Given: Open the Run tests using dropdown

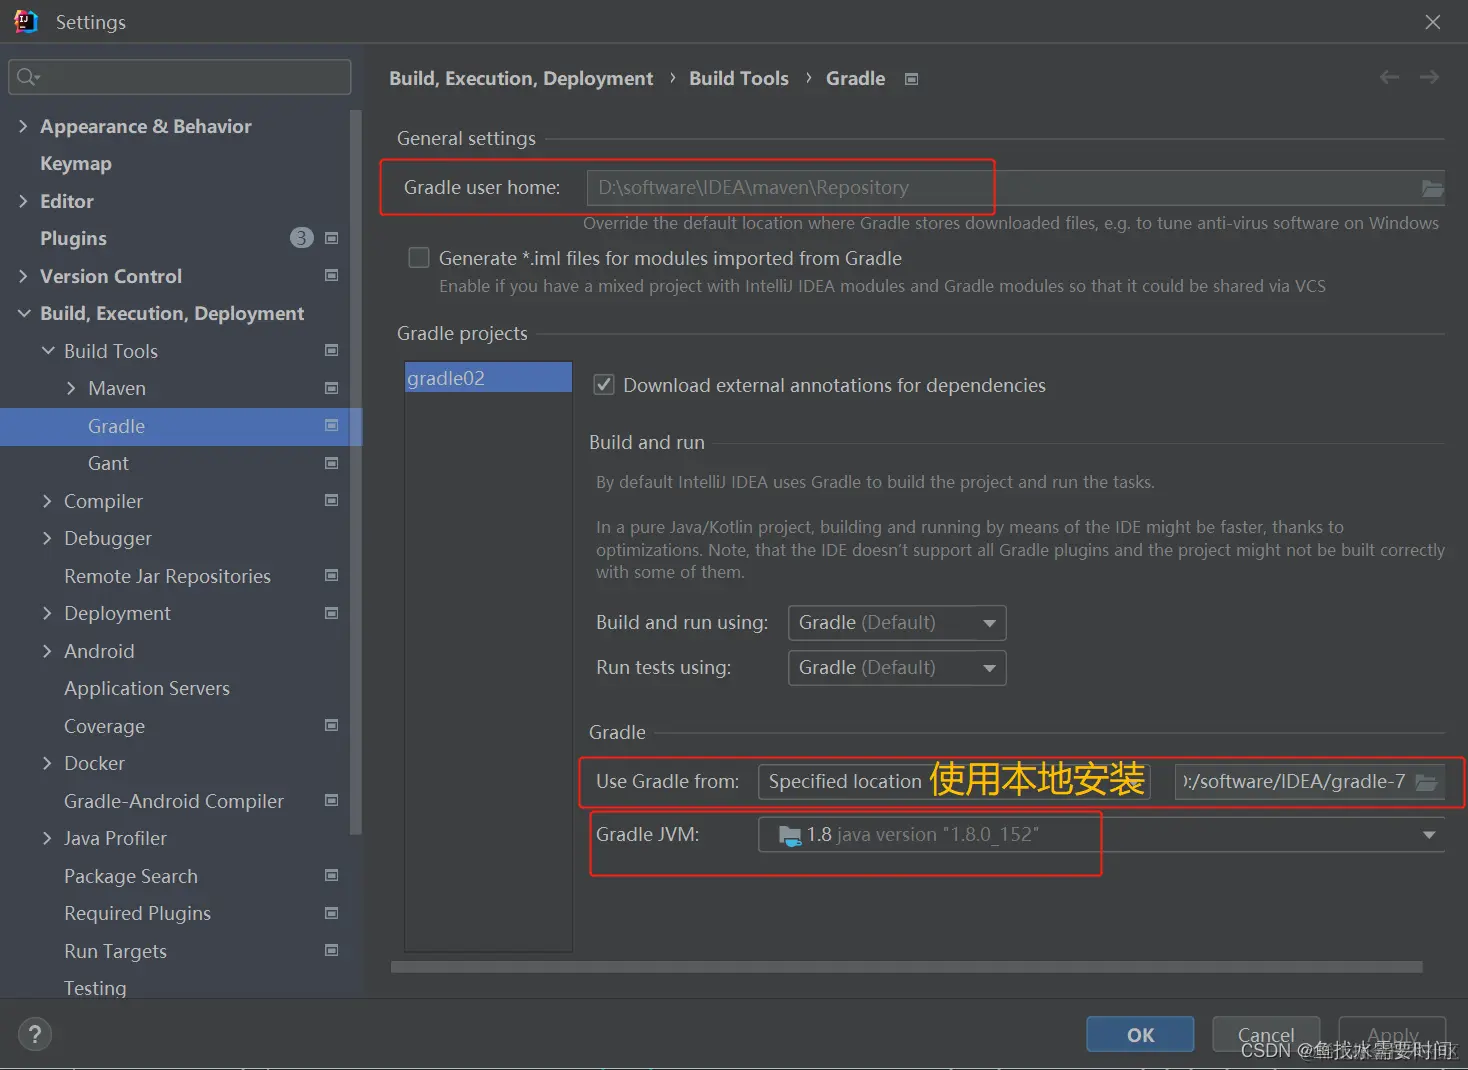Looking at the screenshot, I should [897, 668].
